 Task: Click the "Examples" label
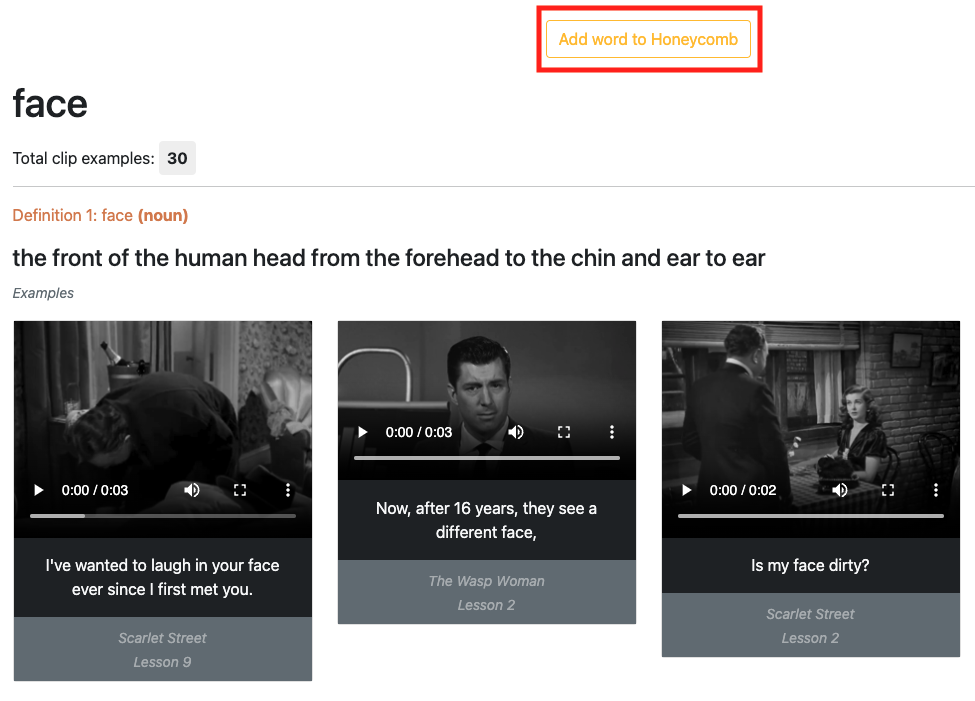pos(43,293)
